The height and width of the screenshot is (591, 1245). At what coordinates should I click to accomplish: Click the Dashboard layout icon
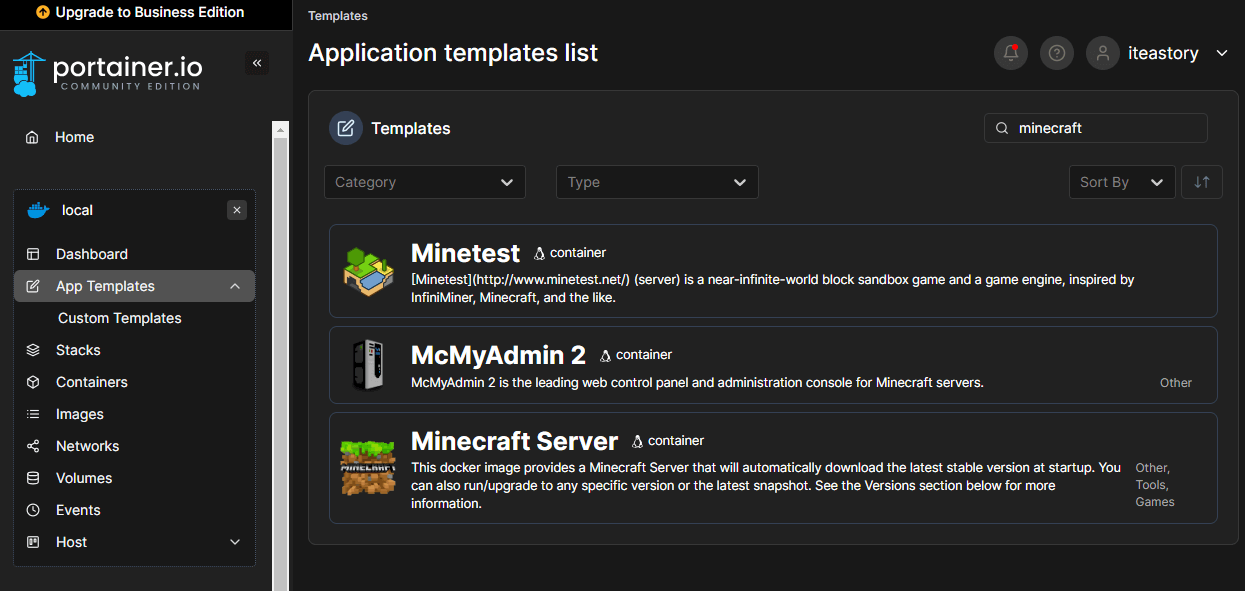click(33, 254)
